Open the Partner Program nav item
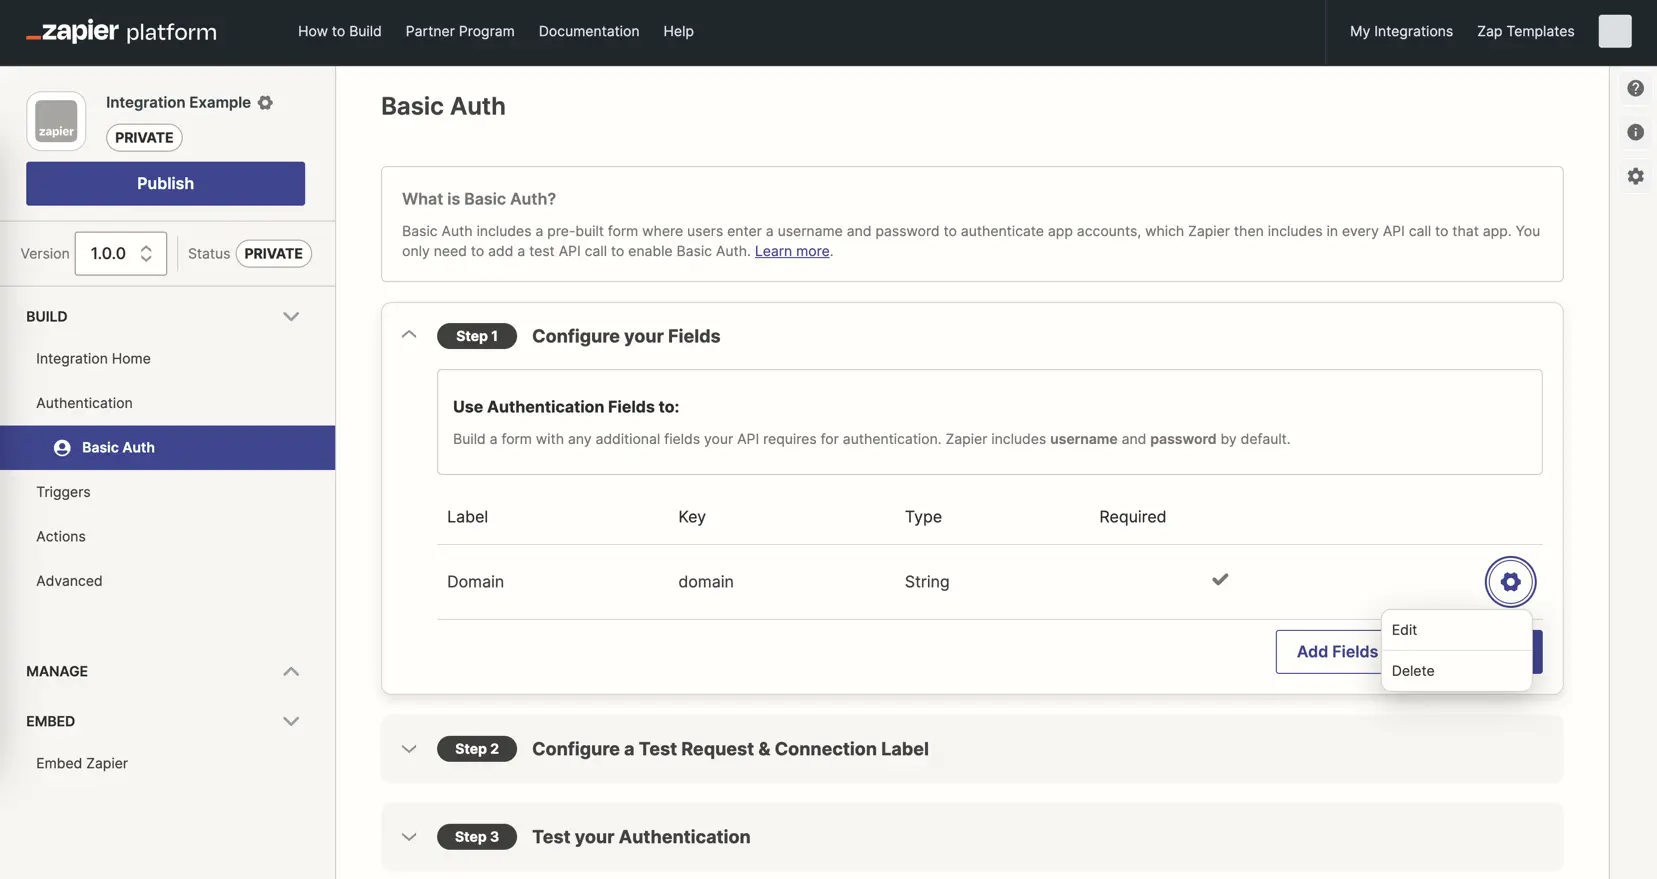 click(x=460, y=31)
